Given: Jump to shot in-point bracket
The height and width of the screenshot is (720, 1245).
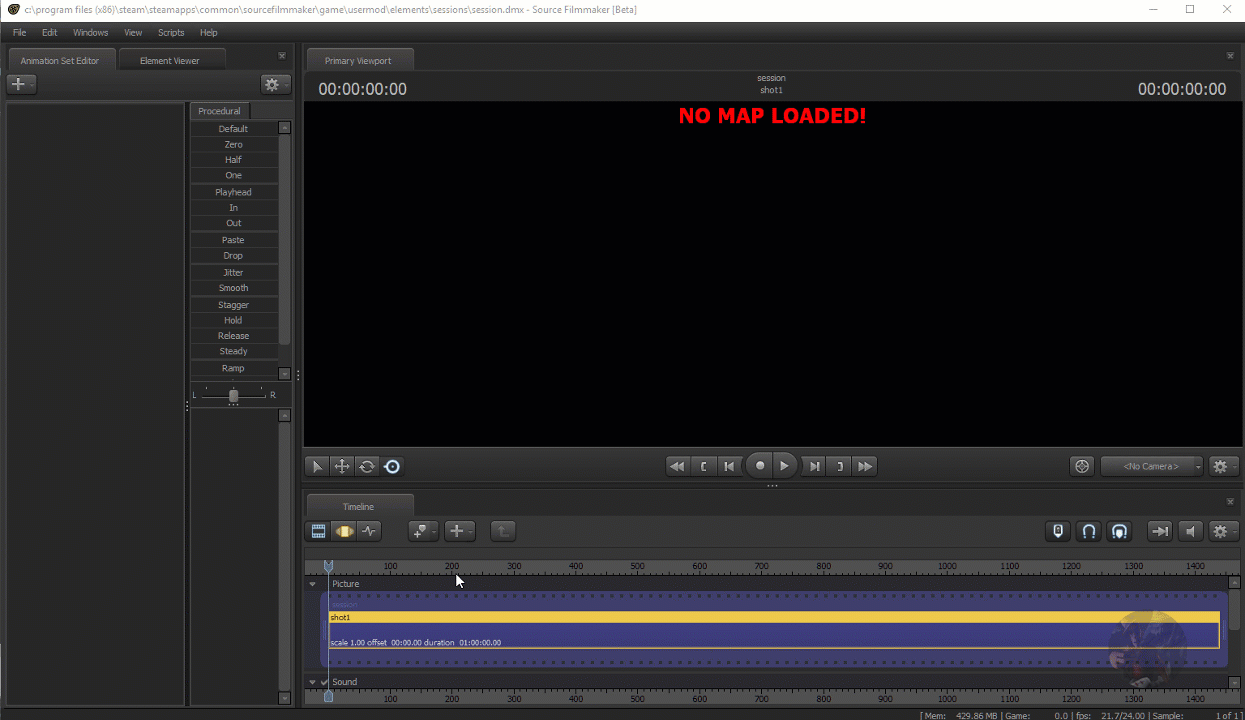Looking at the screenshot, I should click(x=704, y=466).
